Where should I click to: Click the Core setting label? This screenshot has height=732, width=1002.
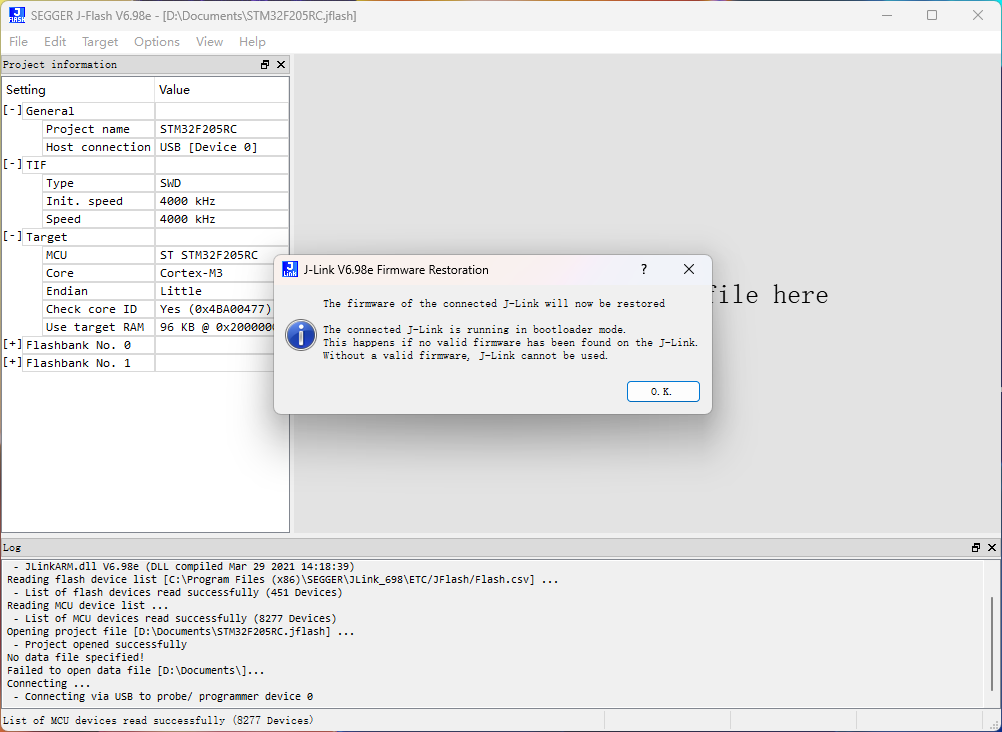click(59, 273)
